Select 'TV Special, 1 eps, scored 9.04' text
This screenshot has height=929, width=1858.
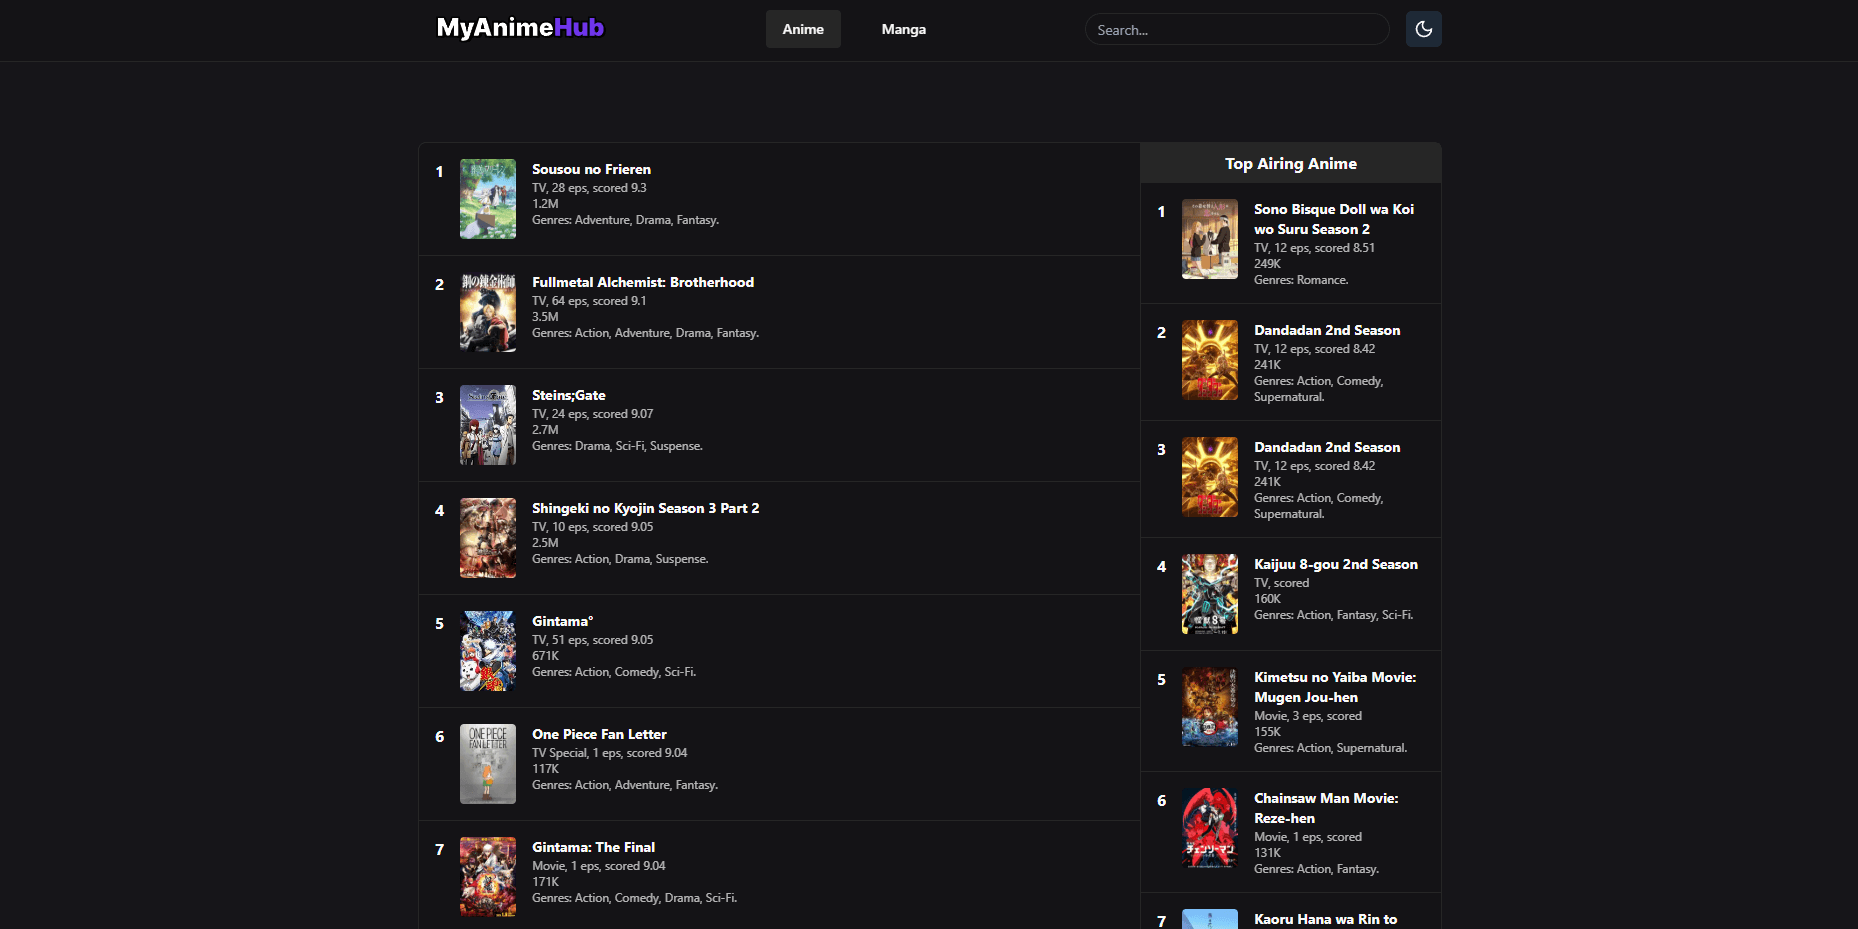(609, 753)
